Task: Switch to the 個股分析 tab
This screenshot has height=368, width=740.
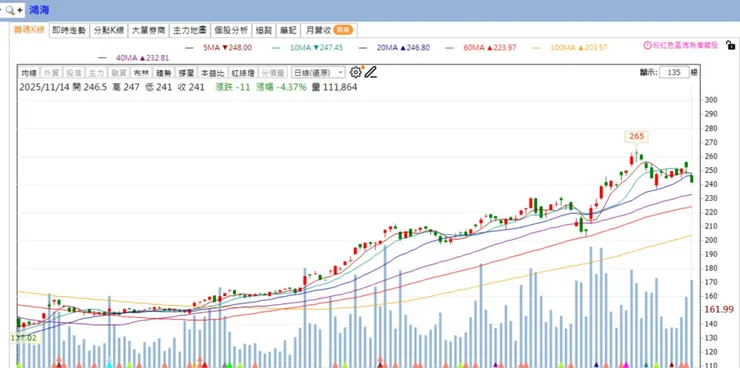Action: coord(231,31)
